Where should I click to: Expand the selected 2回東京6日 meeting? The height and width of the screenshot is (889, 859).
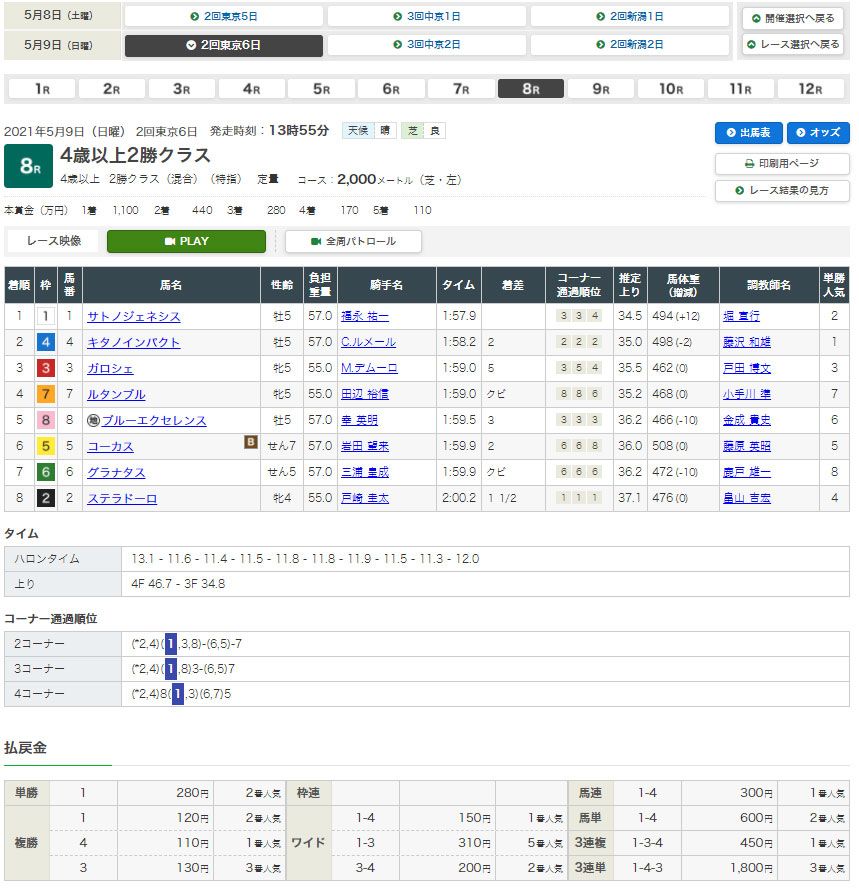tap(224, 45)
